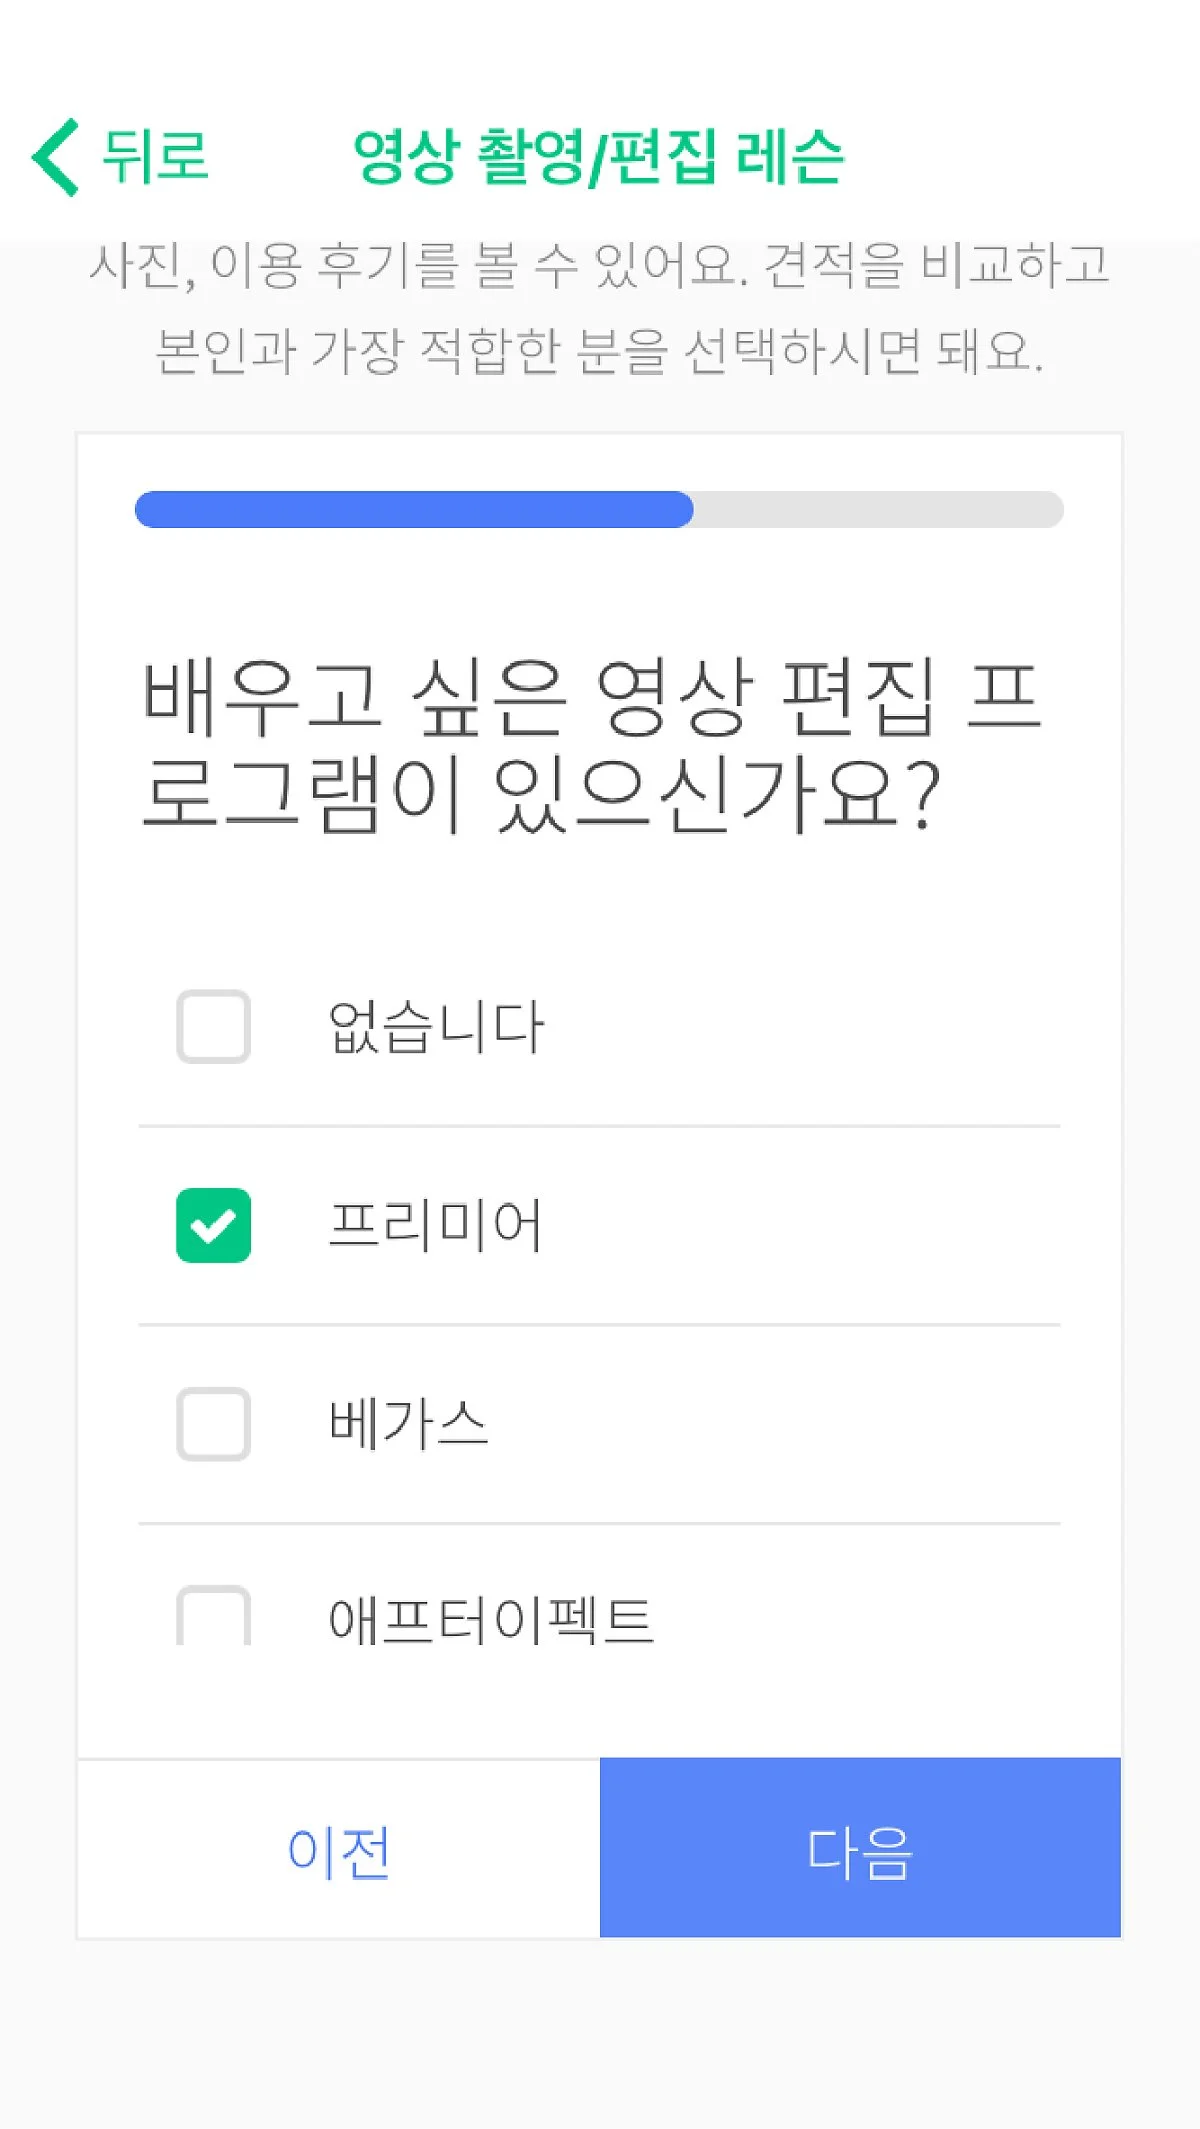This screenshot has width=1200, height=2129.
Task: Check the 없습니다 checkbox
Action: tap(213, 1026)
